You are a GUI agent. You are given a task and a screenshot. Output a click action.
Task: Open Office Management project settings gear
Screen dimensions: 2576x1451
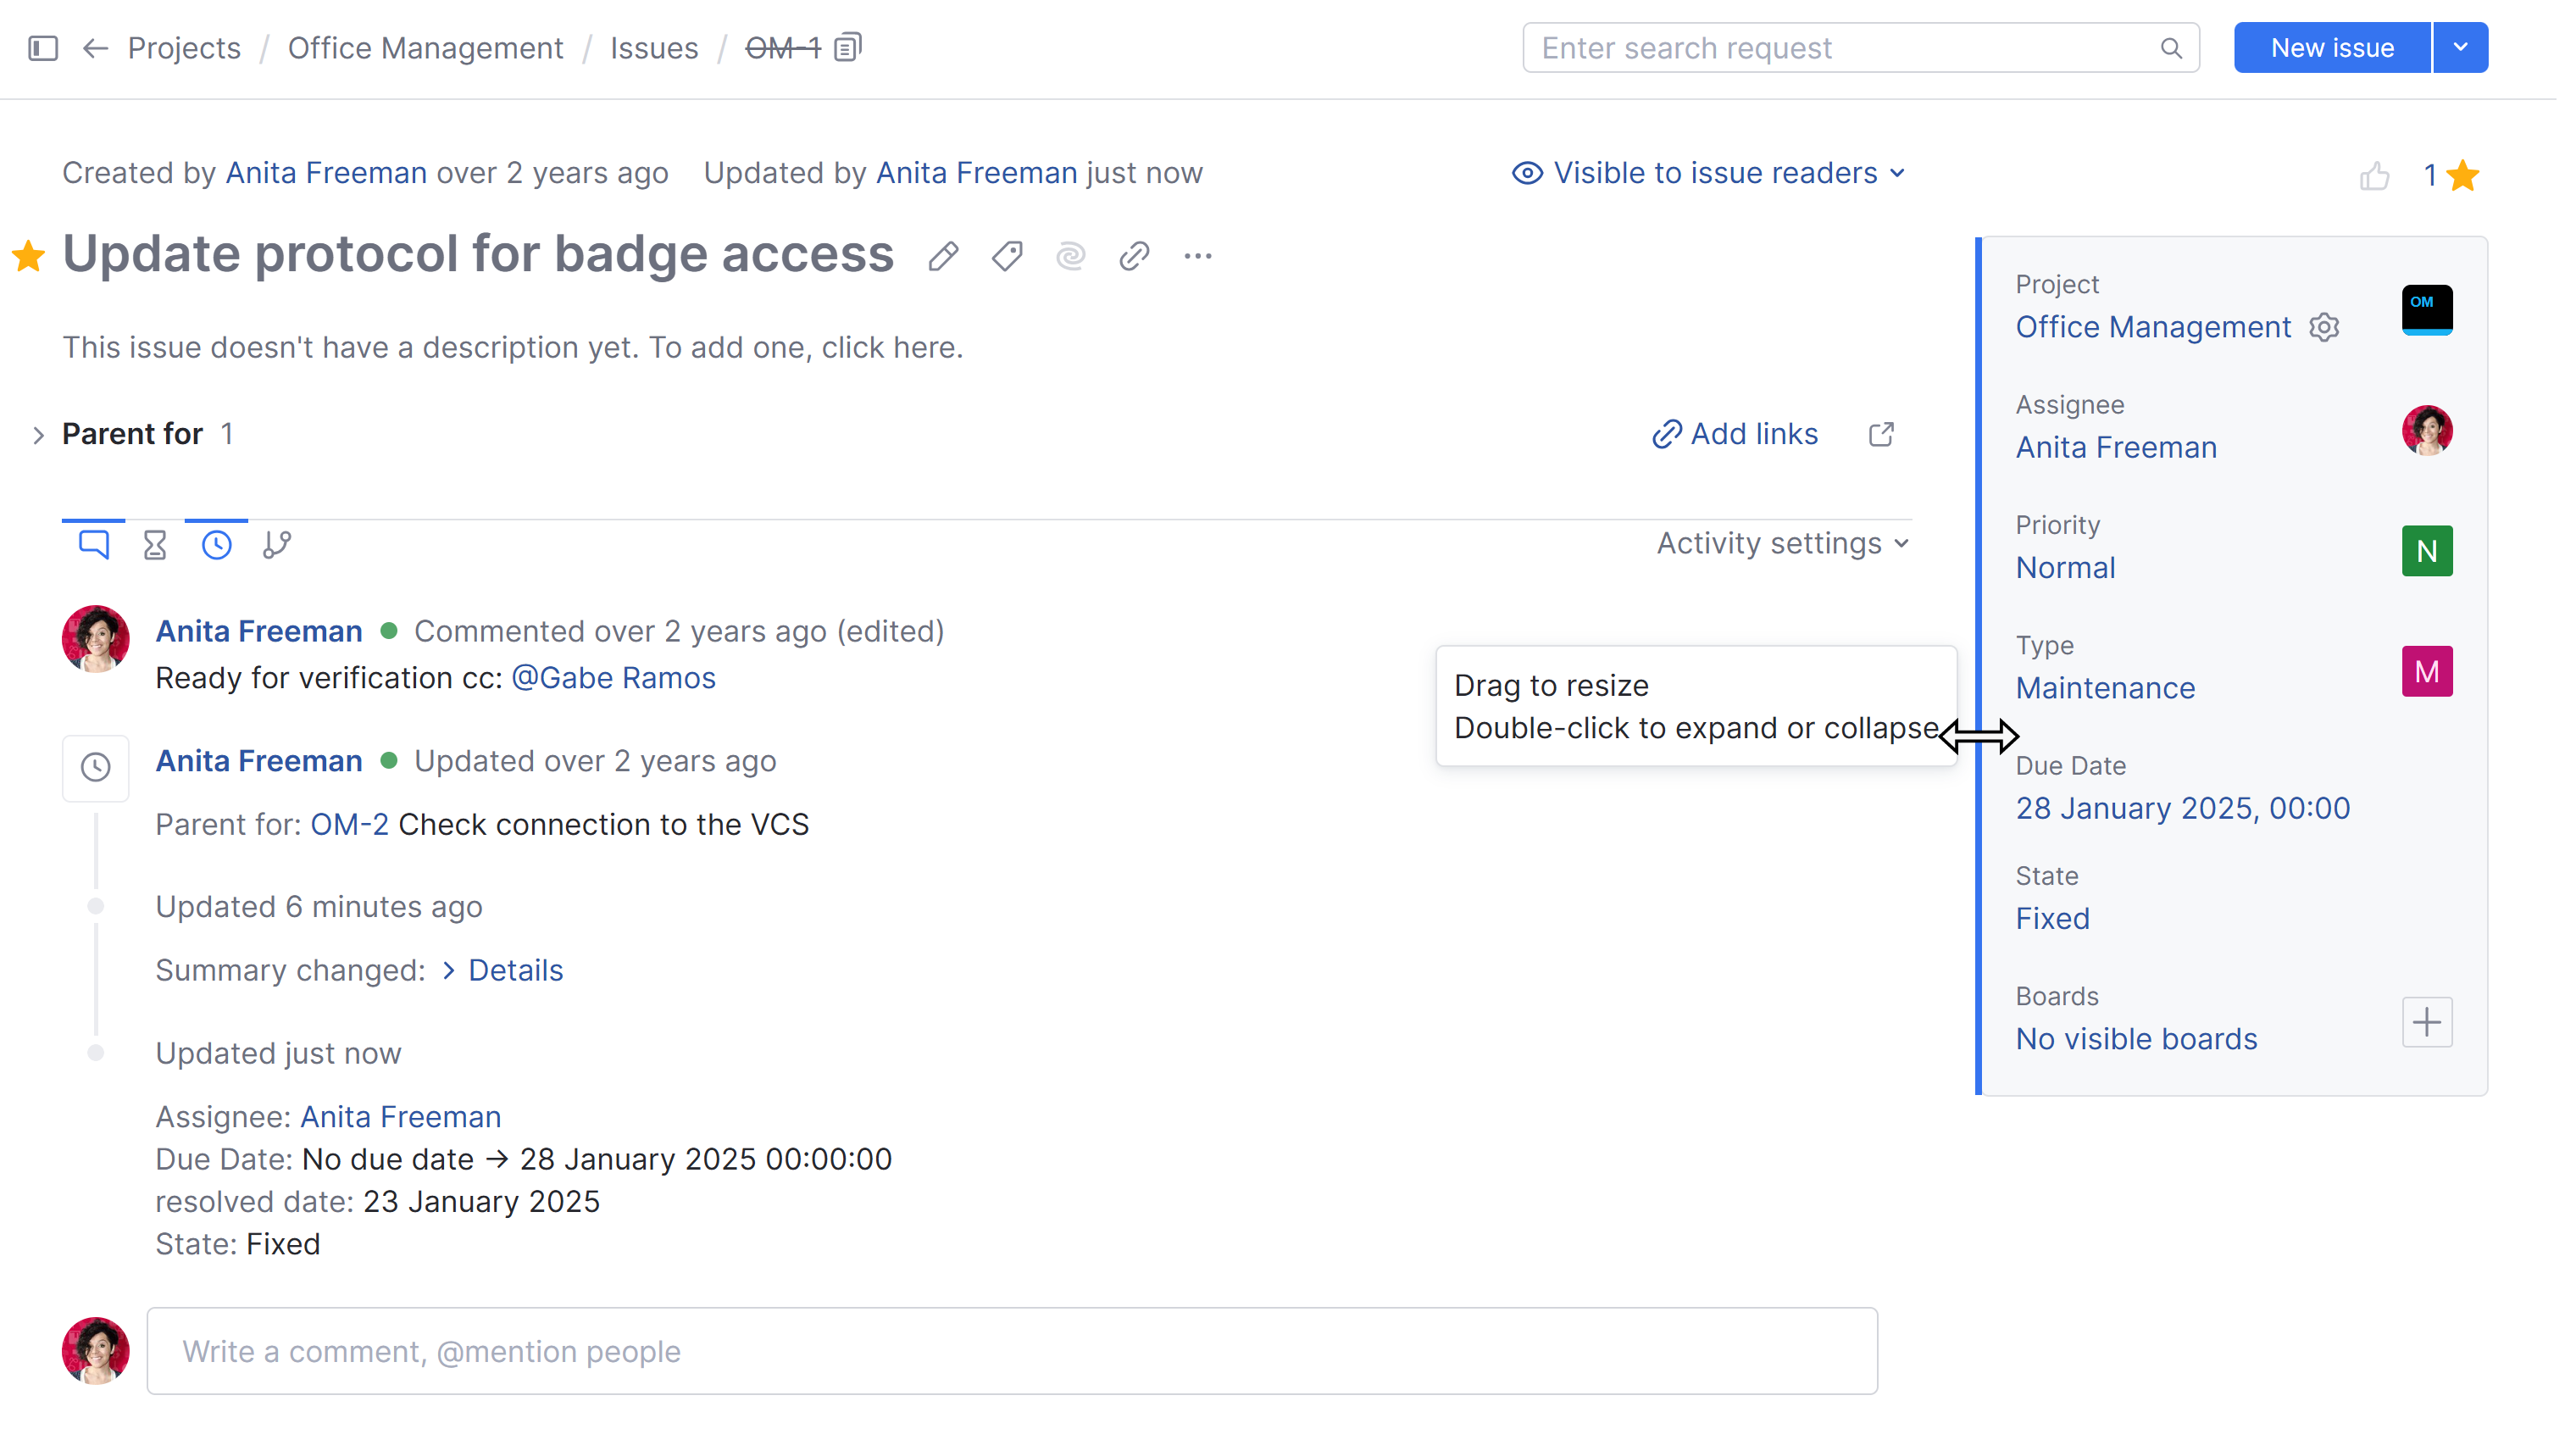click(x=2323, y=327)
